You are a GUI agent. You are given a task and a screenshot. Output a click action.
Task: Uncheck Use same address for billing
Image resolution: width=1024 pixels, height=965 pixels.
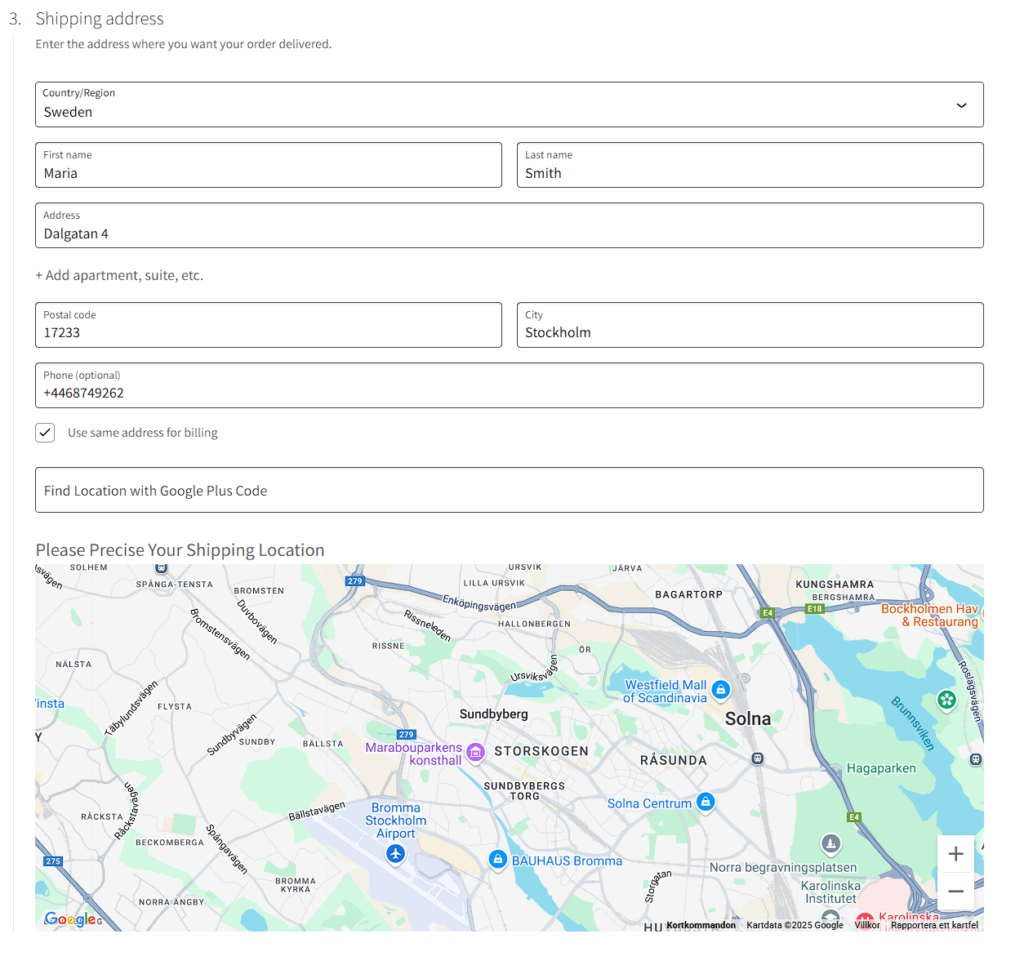tap(45, 432)
